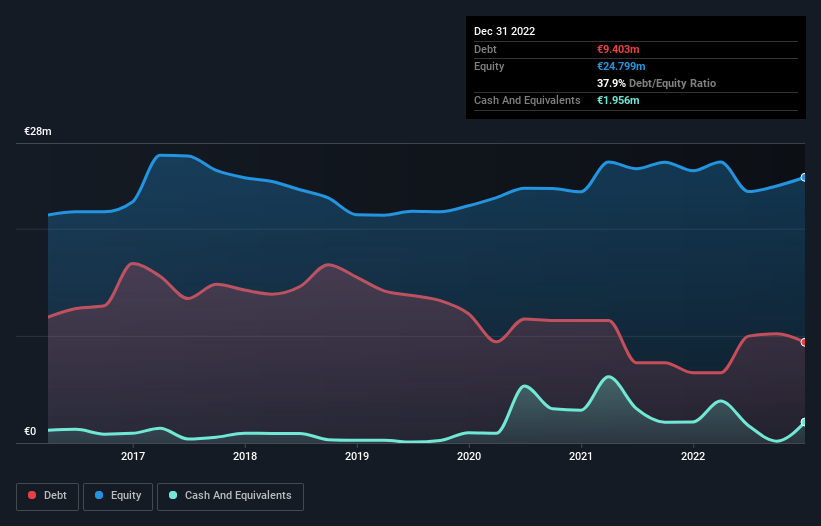The width and height of the screenshot is (821, 526).
Task: Click the €9.403m debt value
Action: tap(618, 49)
